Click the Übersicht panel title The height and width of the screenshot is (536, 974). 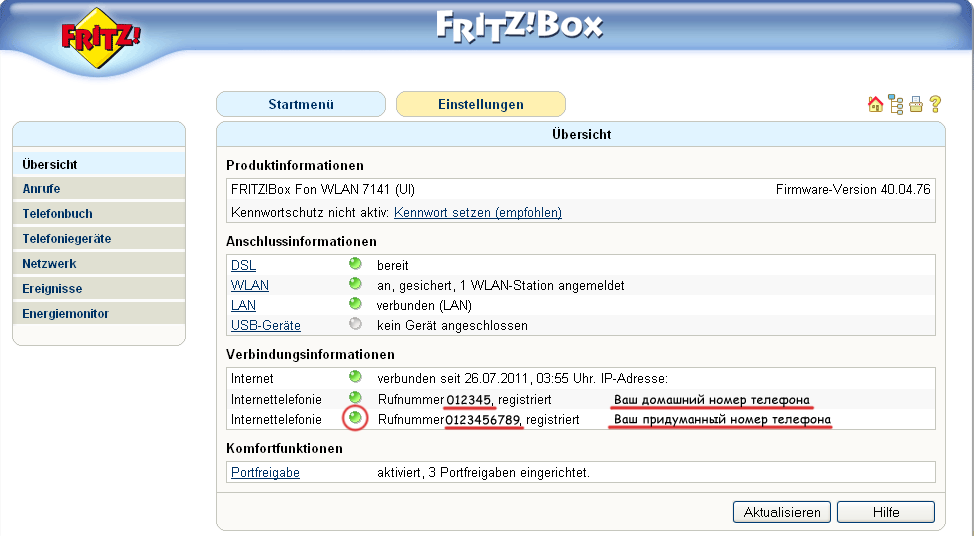(x=581, y=134)
